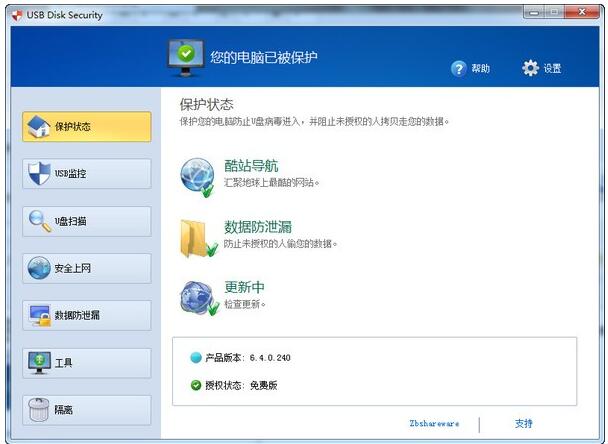Click the USB Disk Security title bar logo

[17, 15]
